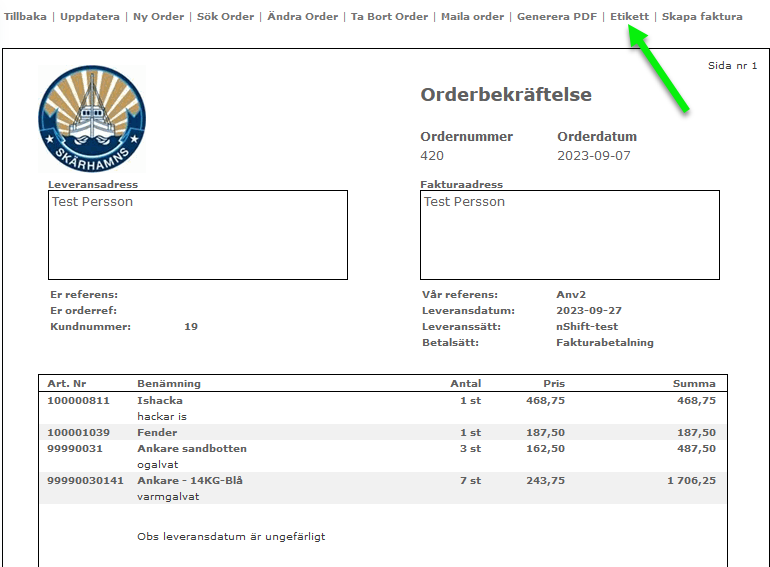Select article number 100000811
The image size is (770, 567).
pyautogui.click(x=79, y=401)
